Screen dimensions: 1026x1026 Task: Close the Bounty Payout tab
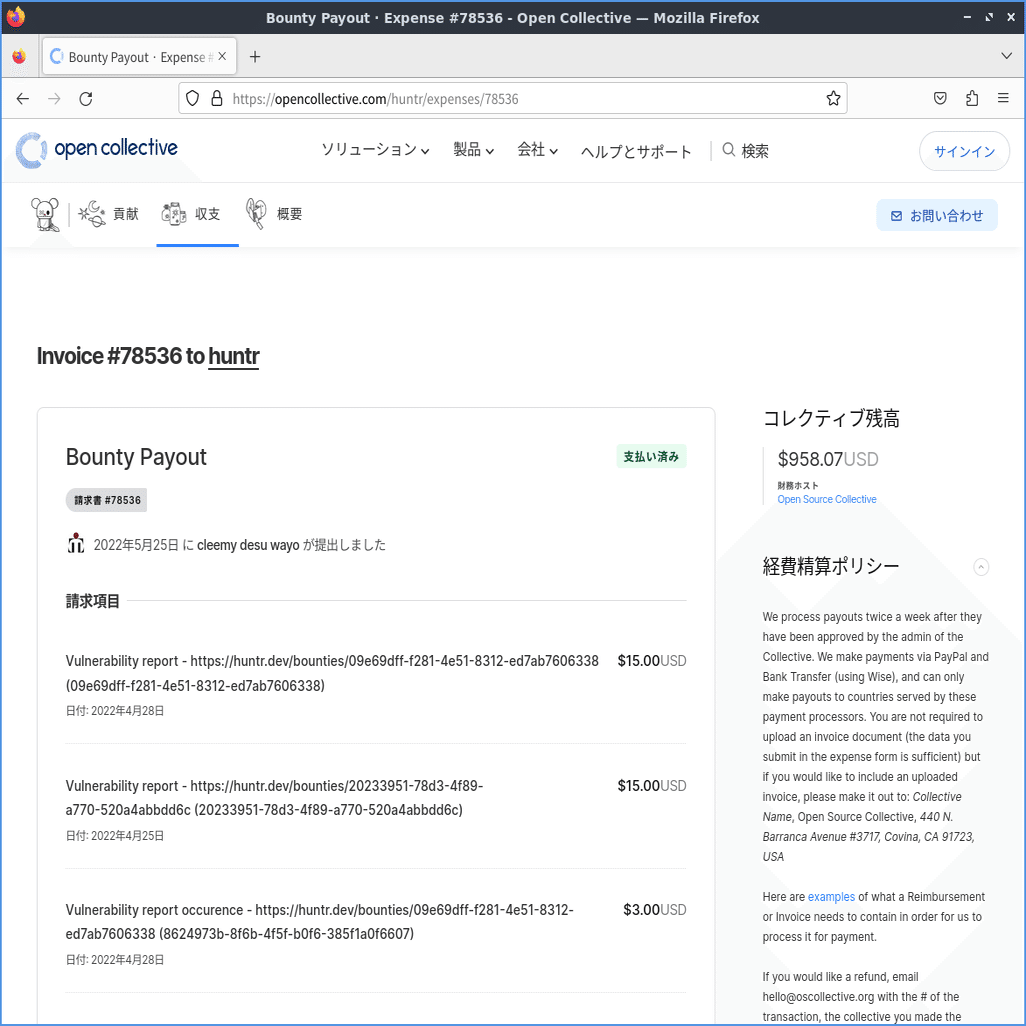click(222, 57)
